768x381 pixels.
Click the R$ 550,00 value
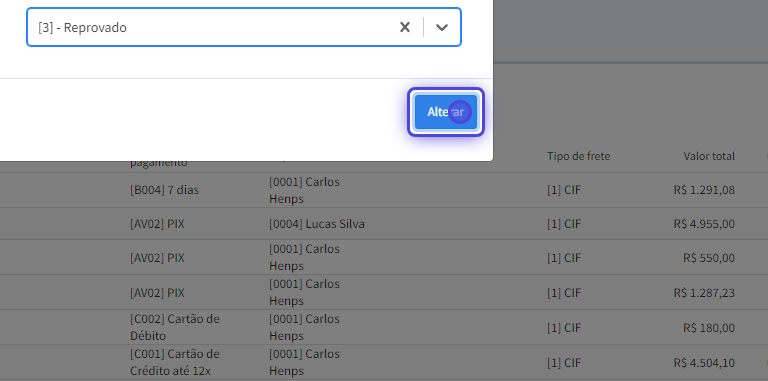pyautogui.click(x=709, y=258)
